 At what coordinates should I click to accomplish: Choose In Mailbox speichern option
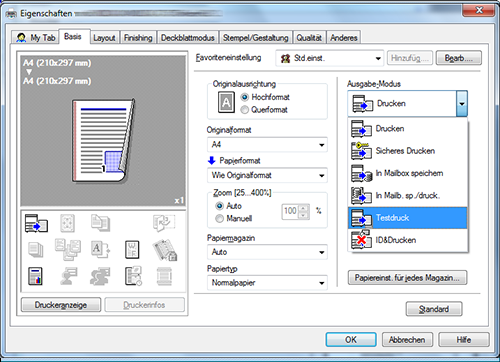click(x=408, y=173)
